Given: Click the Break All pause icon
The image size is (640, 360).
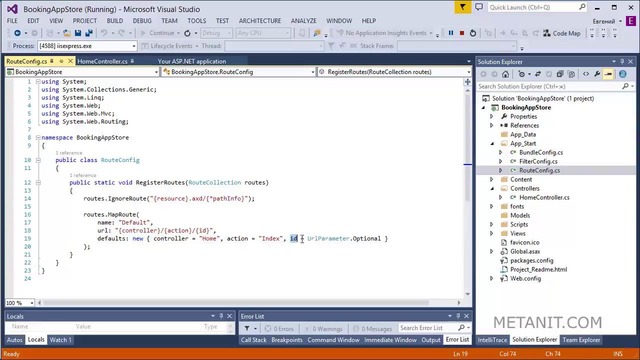Looking at the screenshot, I should click(x=451, y=33).
